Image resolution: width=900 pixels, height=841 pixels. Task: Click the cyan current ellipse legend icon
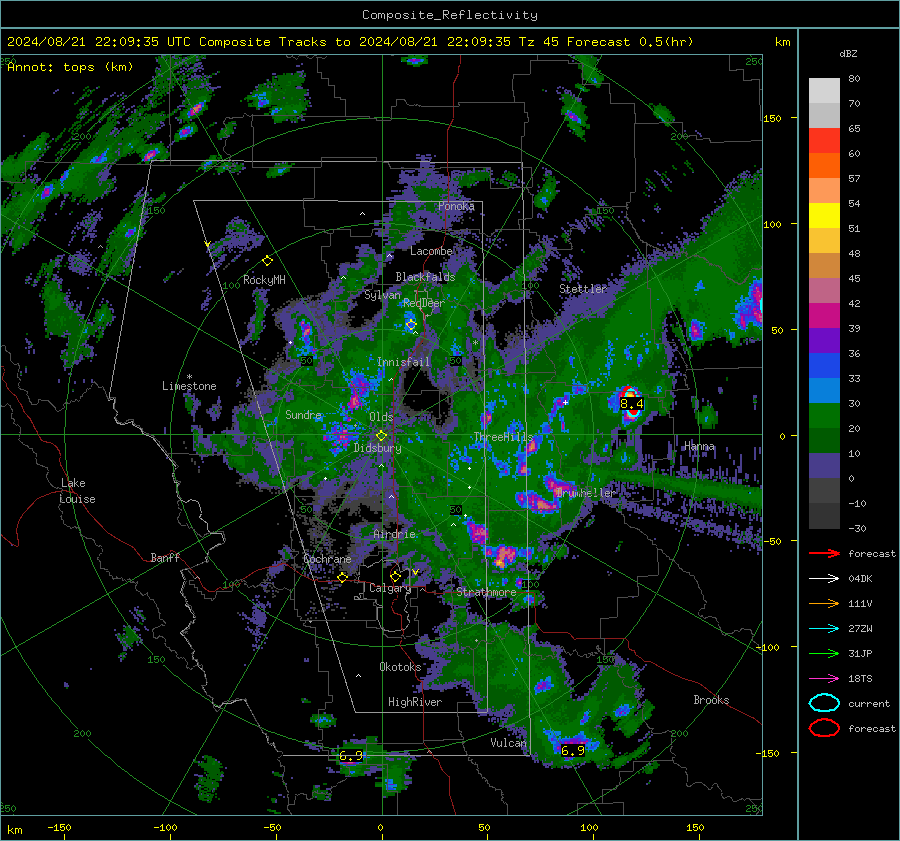click(824, 703)
